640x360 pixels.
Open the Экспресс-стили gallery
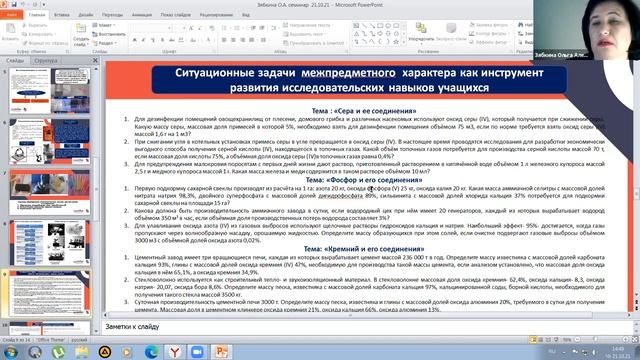point(451,32)
